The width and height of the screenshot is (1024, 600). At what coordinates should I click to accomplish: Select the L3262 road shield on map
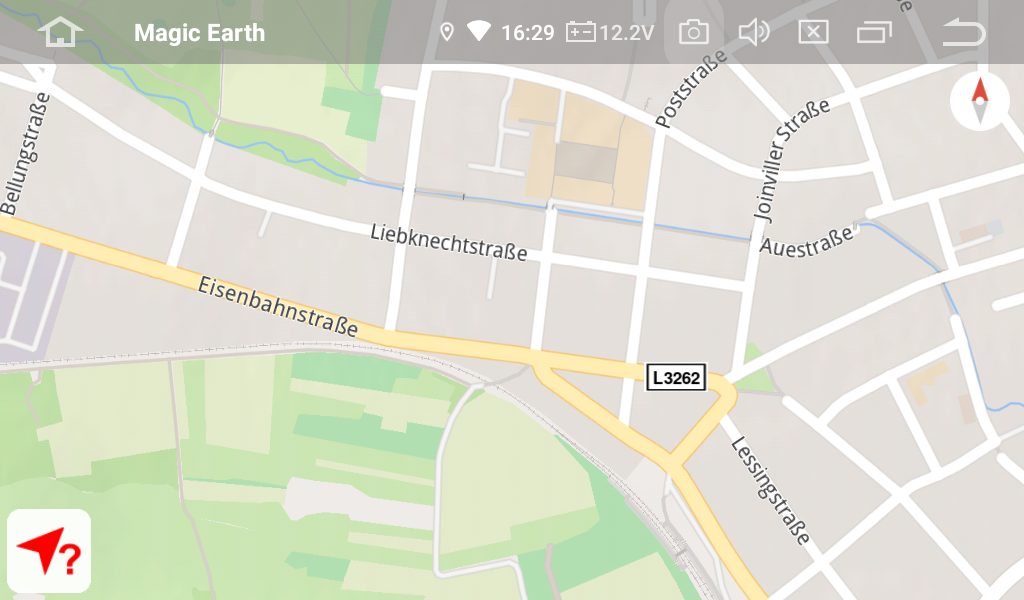pos(676,377)
